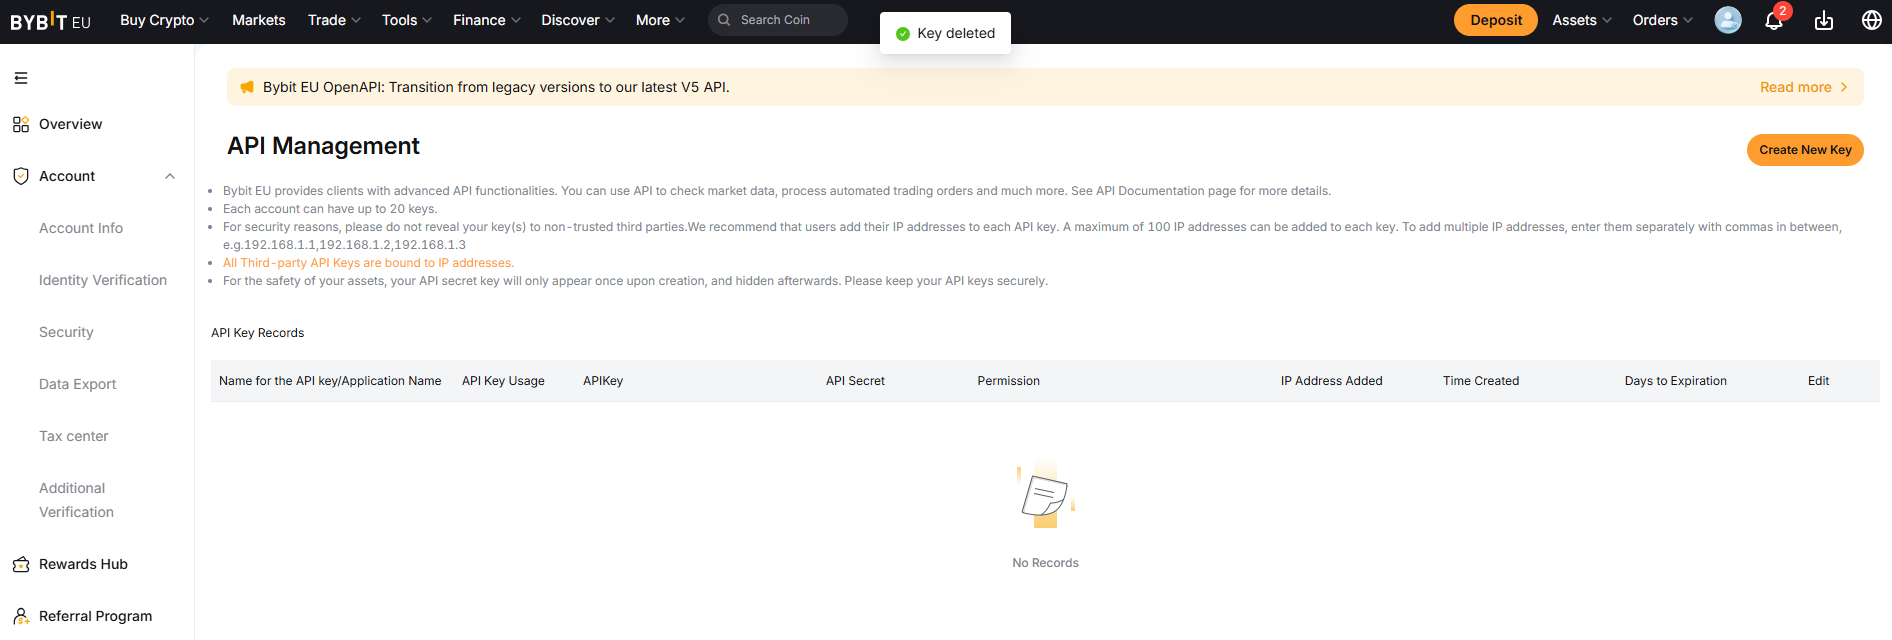Open the language globe icon
1892x640 pixels.
pyautogui.click(x=1872, y=20)
